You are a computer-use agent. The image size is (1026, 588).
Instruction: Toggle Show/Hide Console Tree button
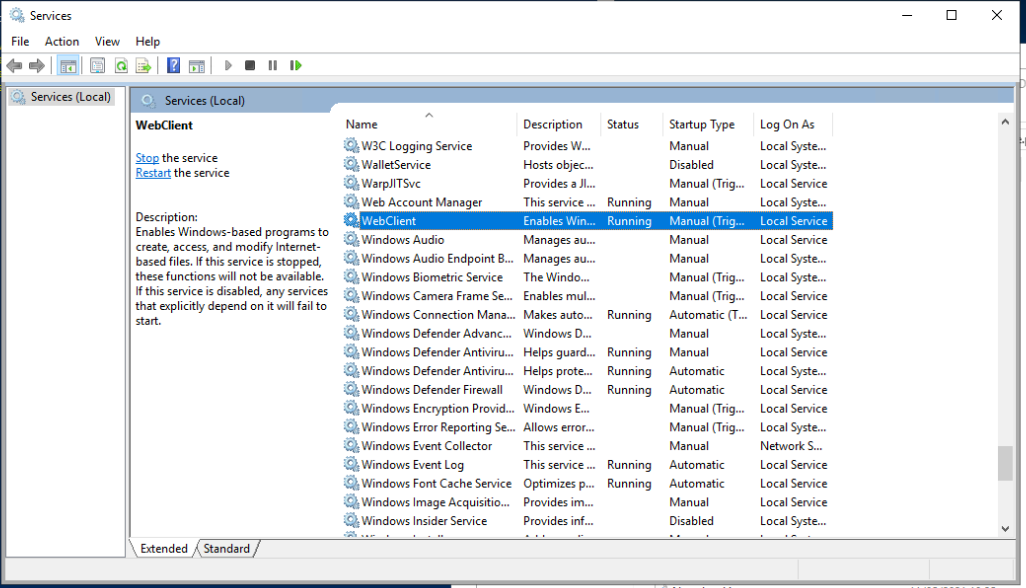click(x=68, y=66)
